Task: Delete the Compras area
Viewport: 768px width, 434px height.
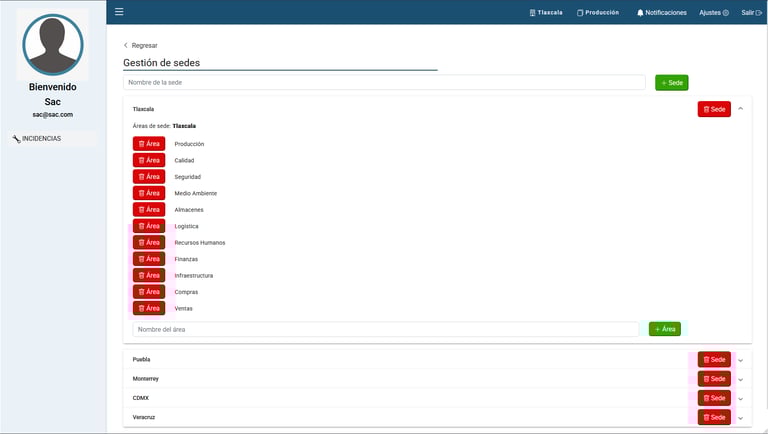Action: [x=149, y=291]
